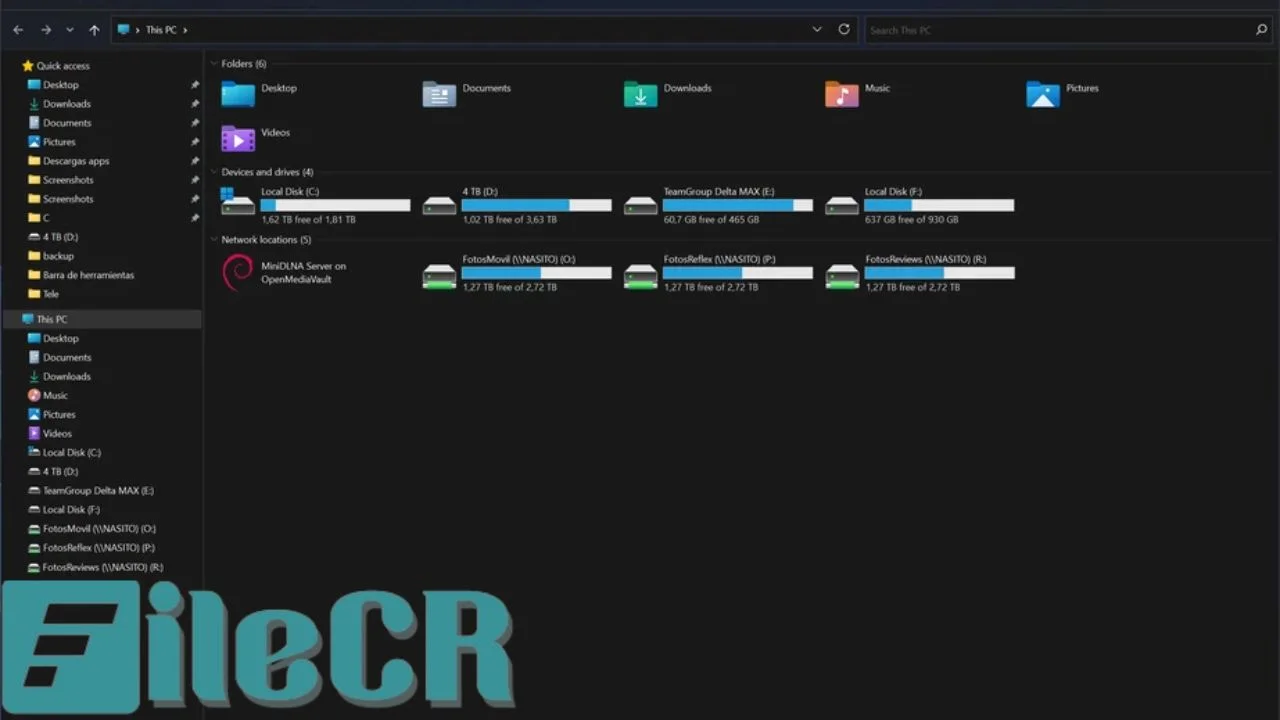The width and height of the screenshot is (1280, 720).
Task: Open FotosMovil (\\NASITO) (O:) in sidebar
Action: (x=99, y=529)
